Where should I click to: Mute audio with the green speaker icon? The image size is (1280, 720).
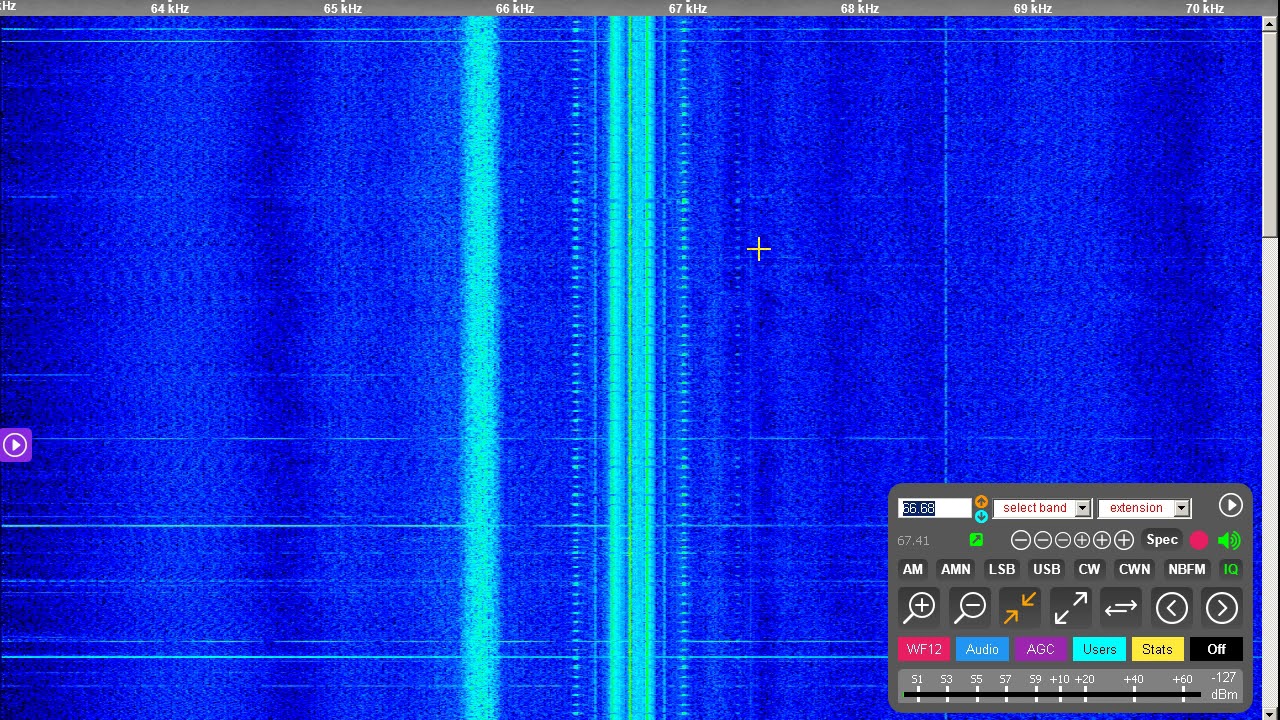[x=1229, y=540]
